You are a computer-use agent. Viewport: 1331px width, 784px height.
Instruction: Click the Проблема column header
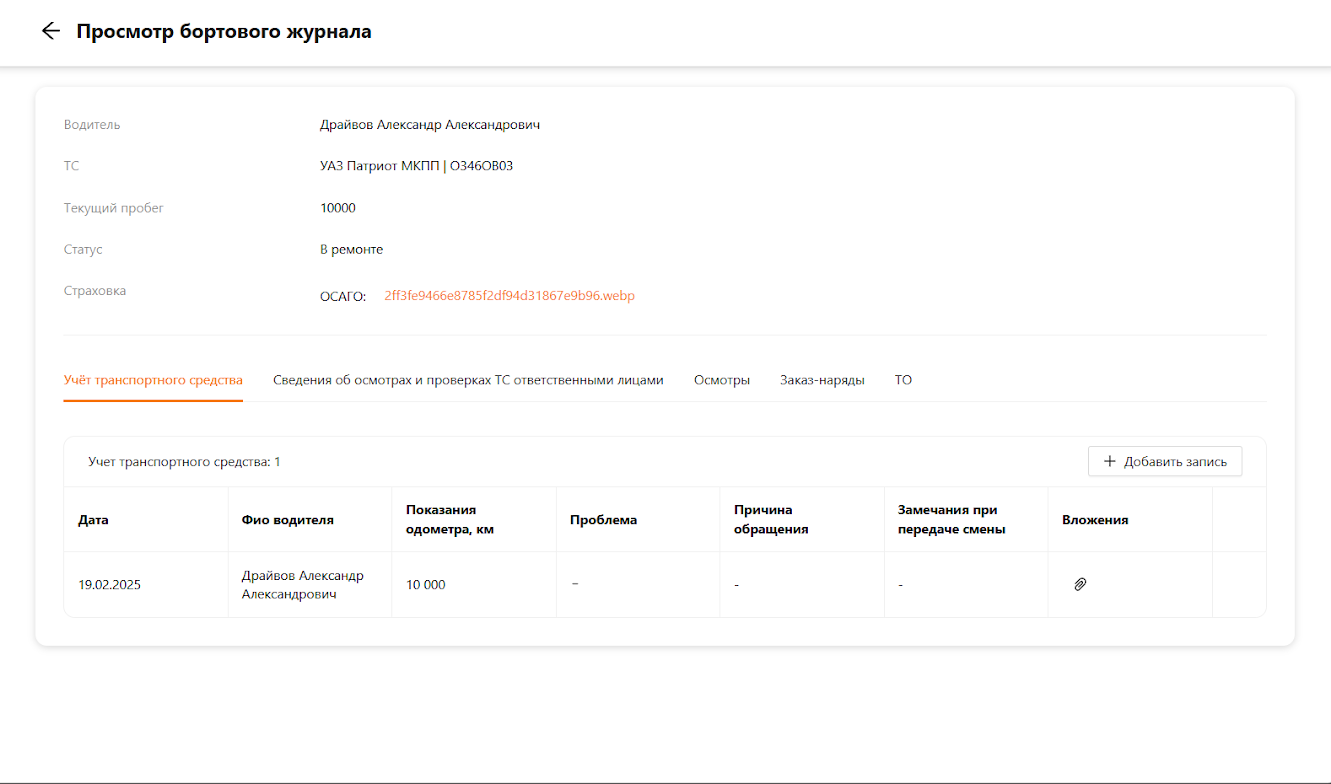pos(603,520)
